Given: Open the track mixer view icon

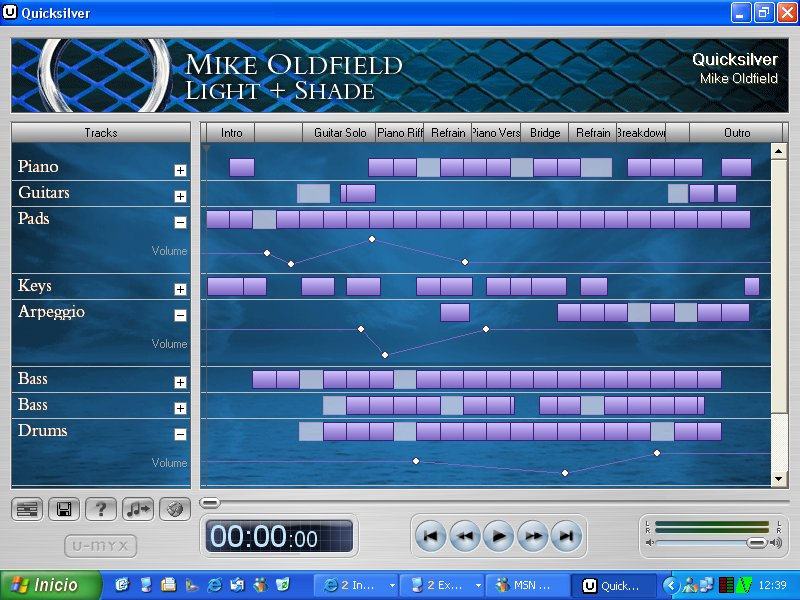Looking at the screenshot, I should pos(27,509).
